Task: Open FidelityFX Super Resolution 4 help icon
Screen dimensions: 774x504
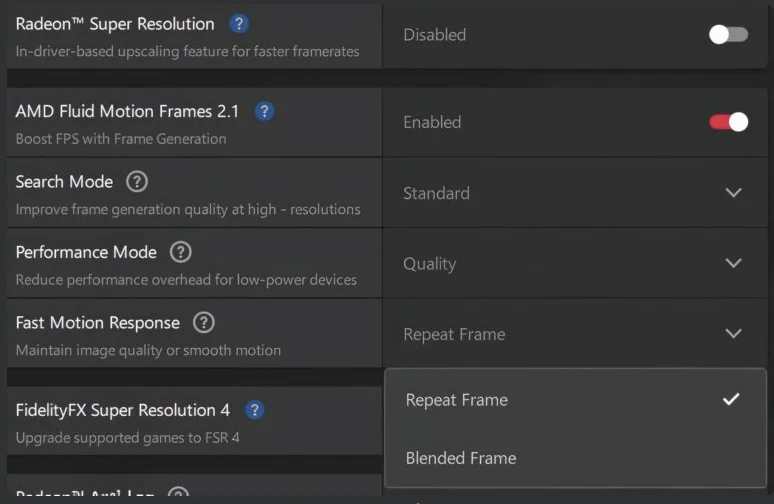Action: [x=254, y=410]
